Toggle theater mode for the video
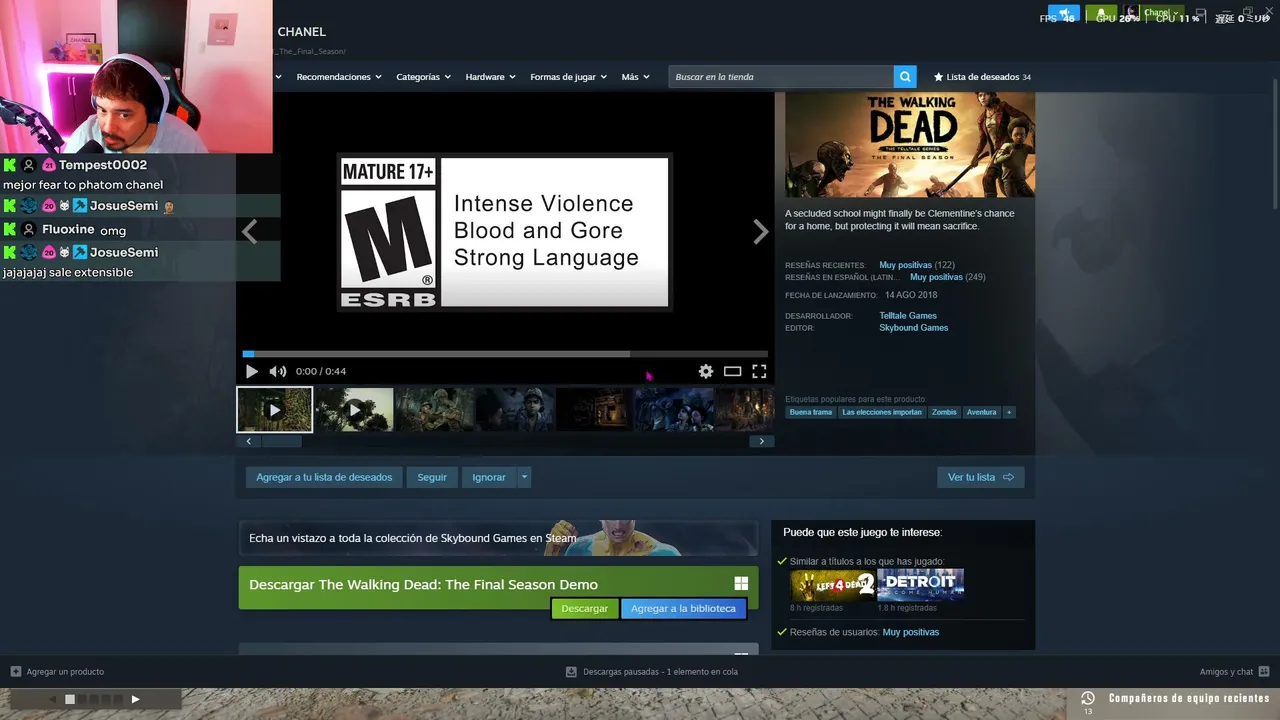Image resolution: width=1280 pixels, height=720 pixels. (733, 371)
